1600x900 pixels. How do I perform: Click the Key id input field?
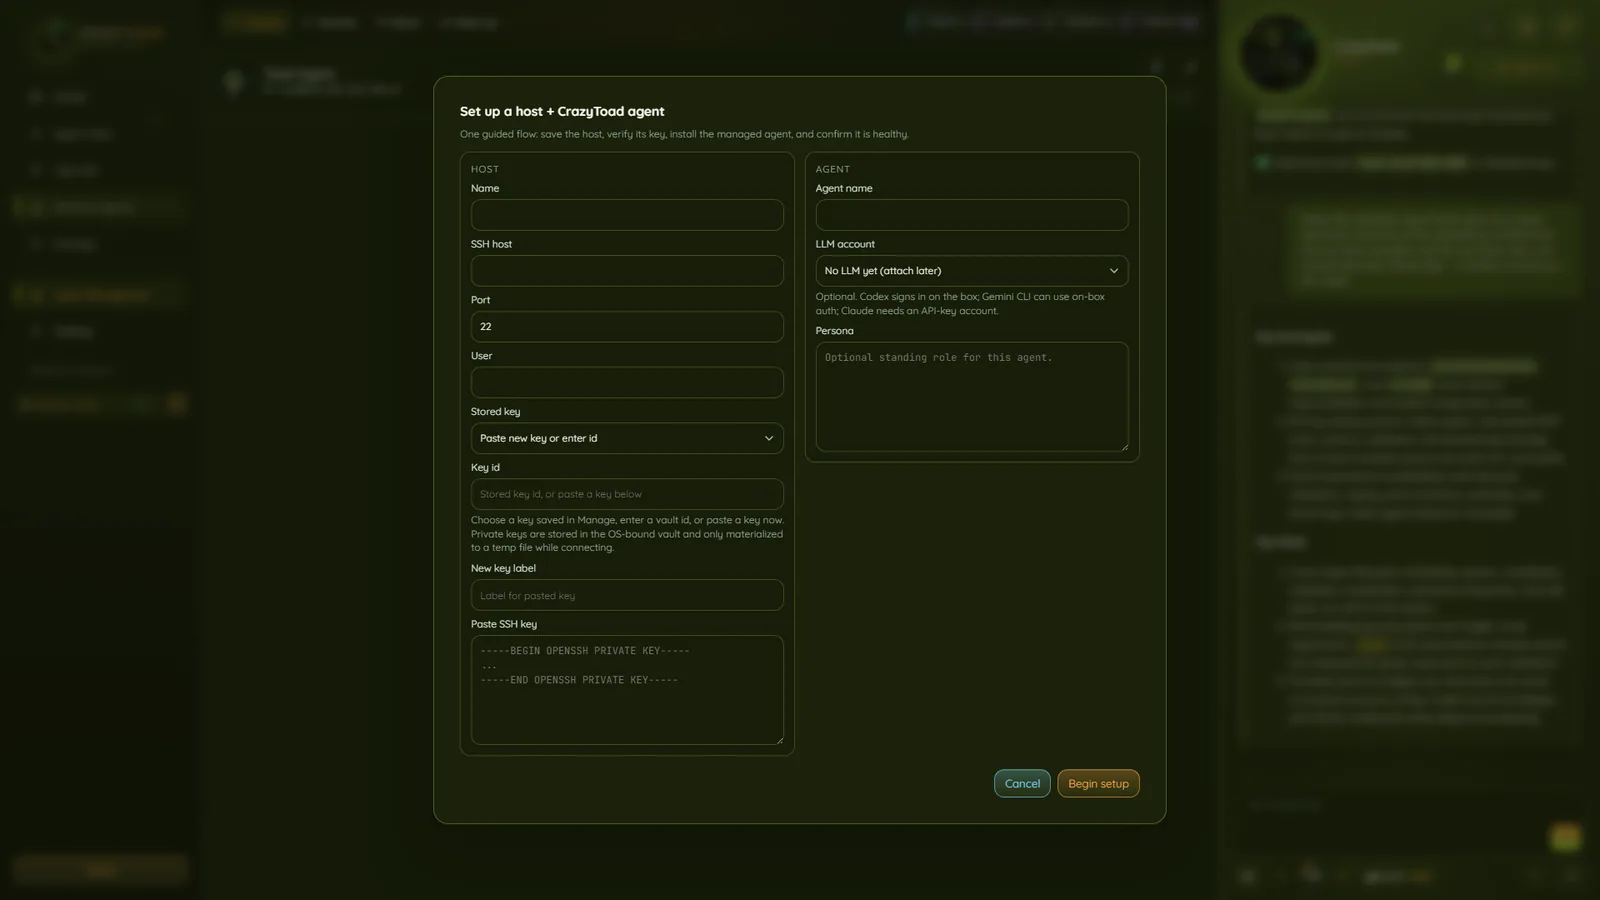pyautogui.click(x=627, y=494)
